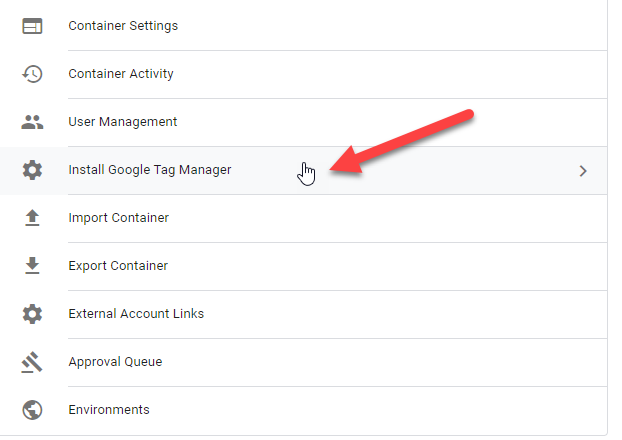Click the Container Settings window icon

[x=32, y=26]
